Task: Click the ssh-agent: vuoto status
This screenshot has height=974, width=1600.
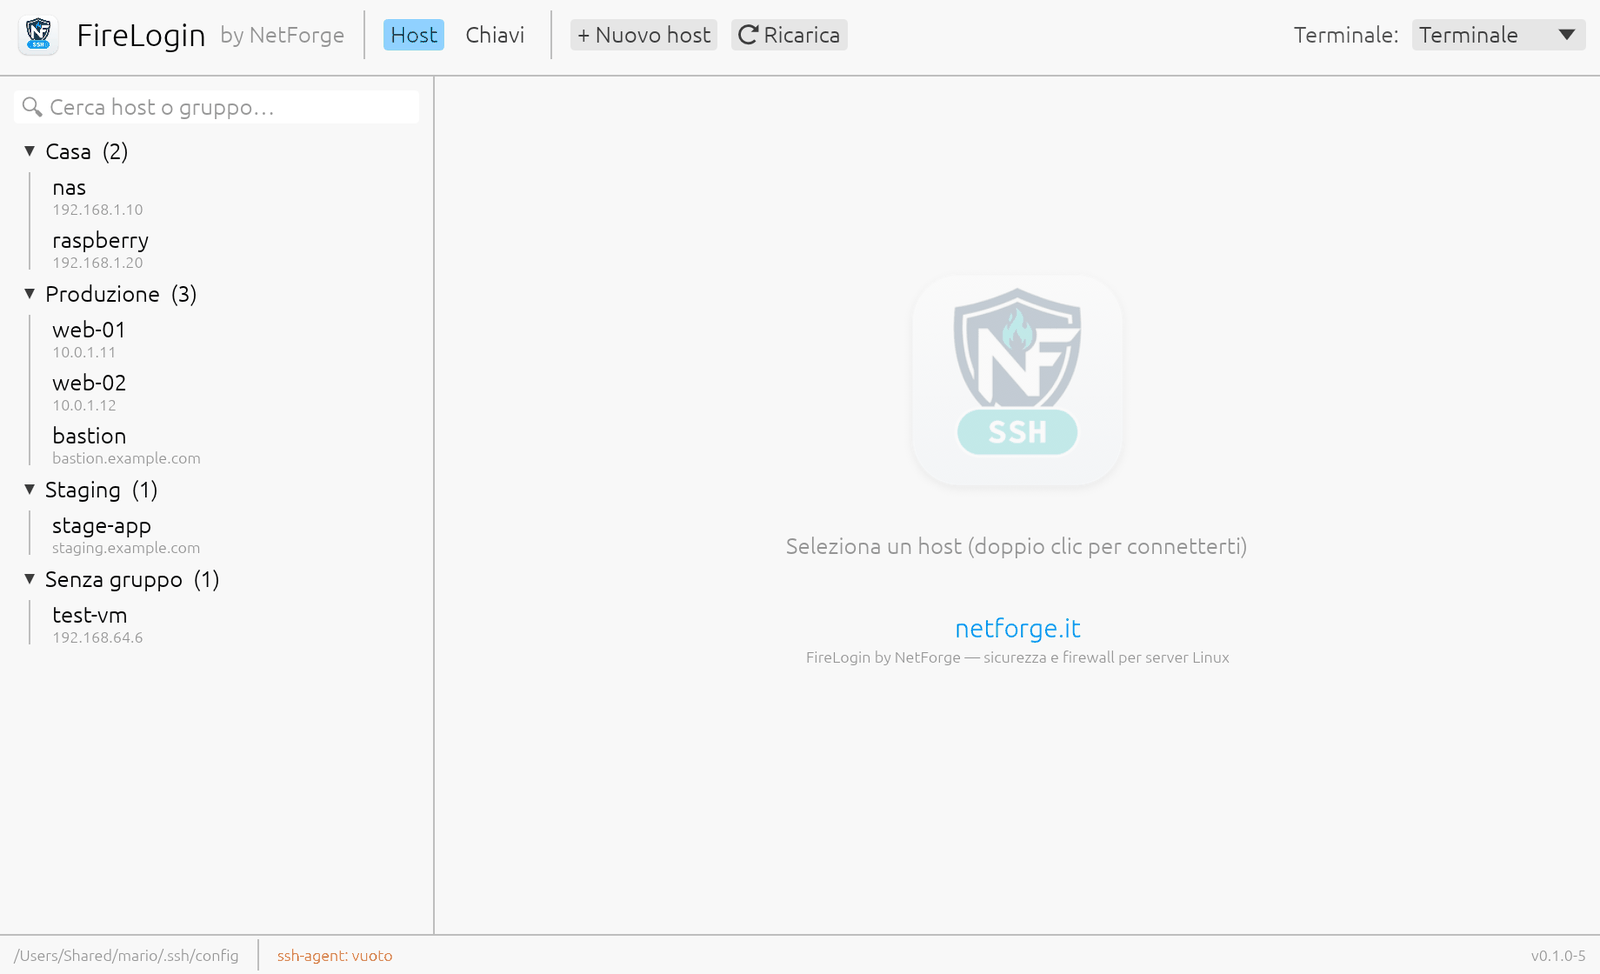Action: 335,956
